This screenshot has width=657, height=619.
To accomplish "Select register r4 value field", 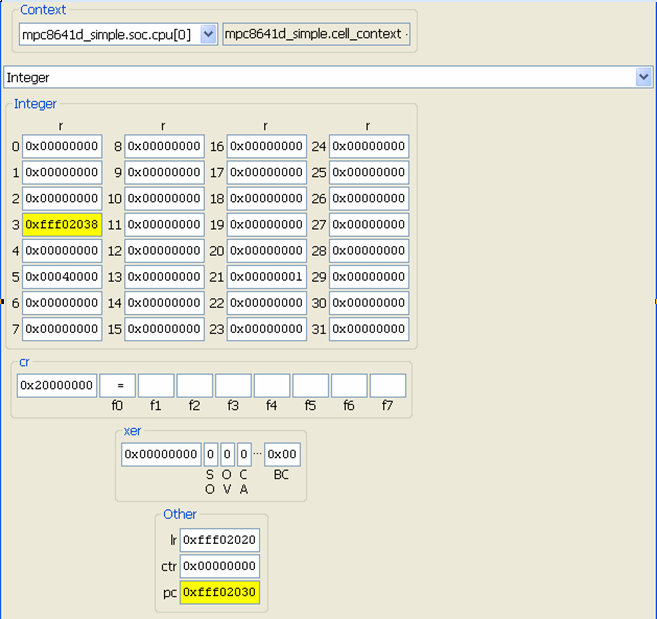I will [62, 251].
